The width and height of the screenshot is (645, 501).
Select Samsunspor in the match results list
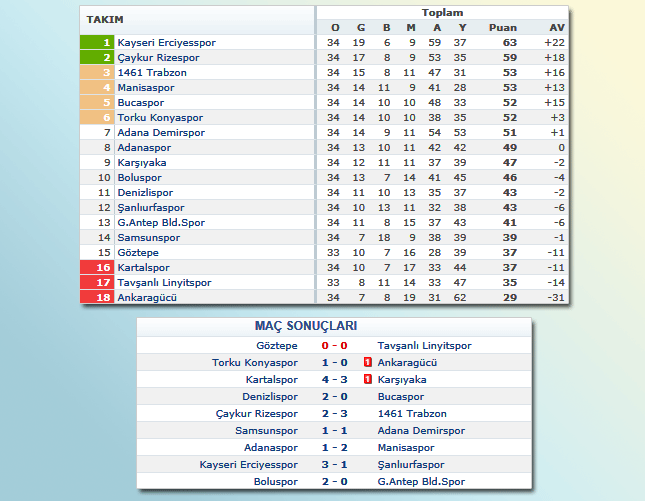(266, 430)
